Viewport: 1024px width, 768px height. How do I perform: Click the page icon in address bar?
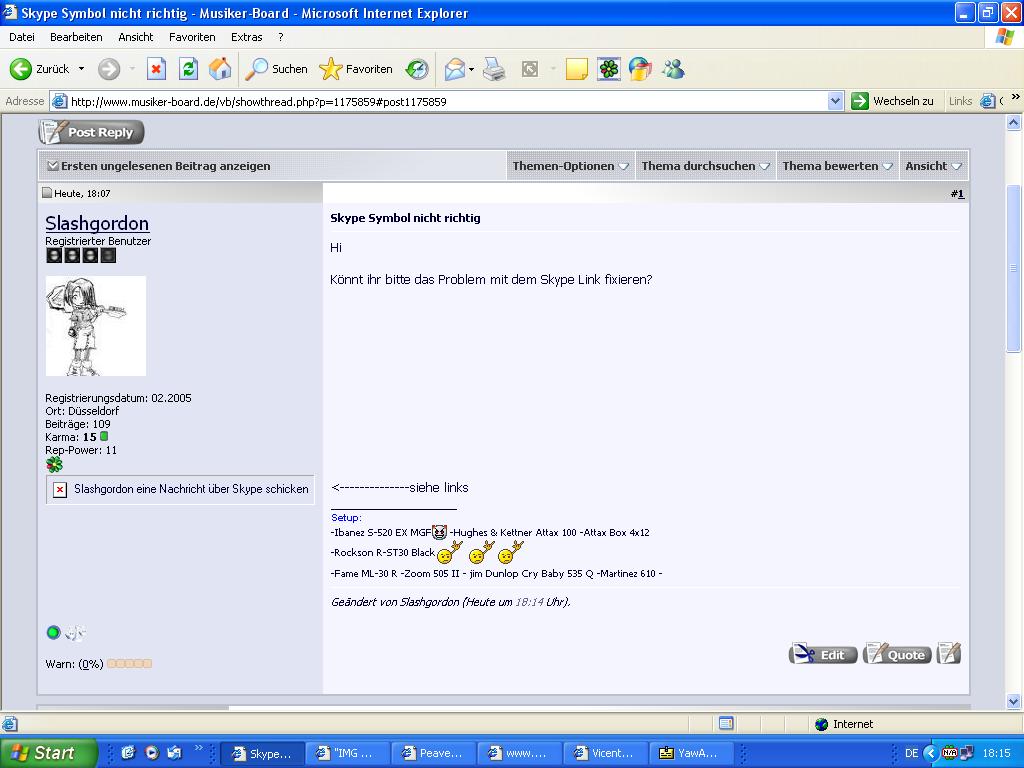(59, 101)
